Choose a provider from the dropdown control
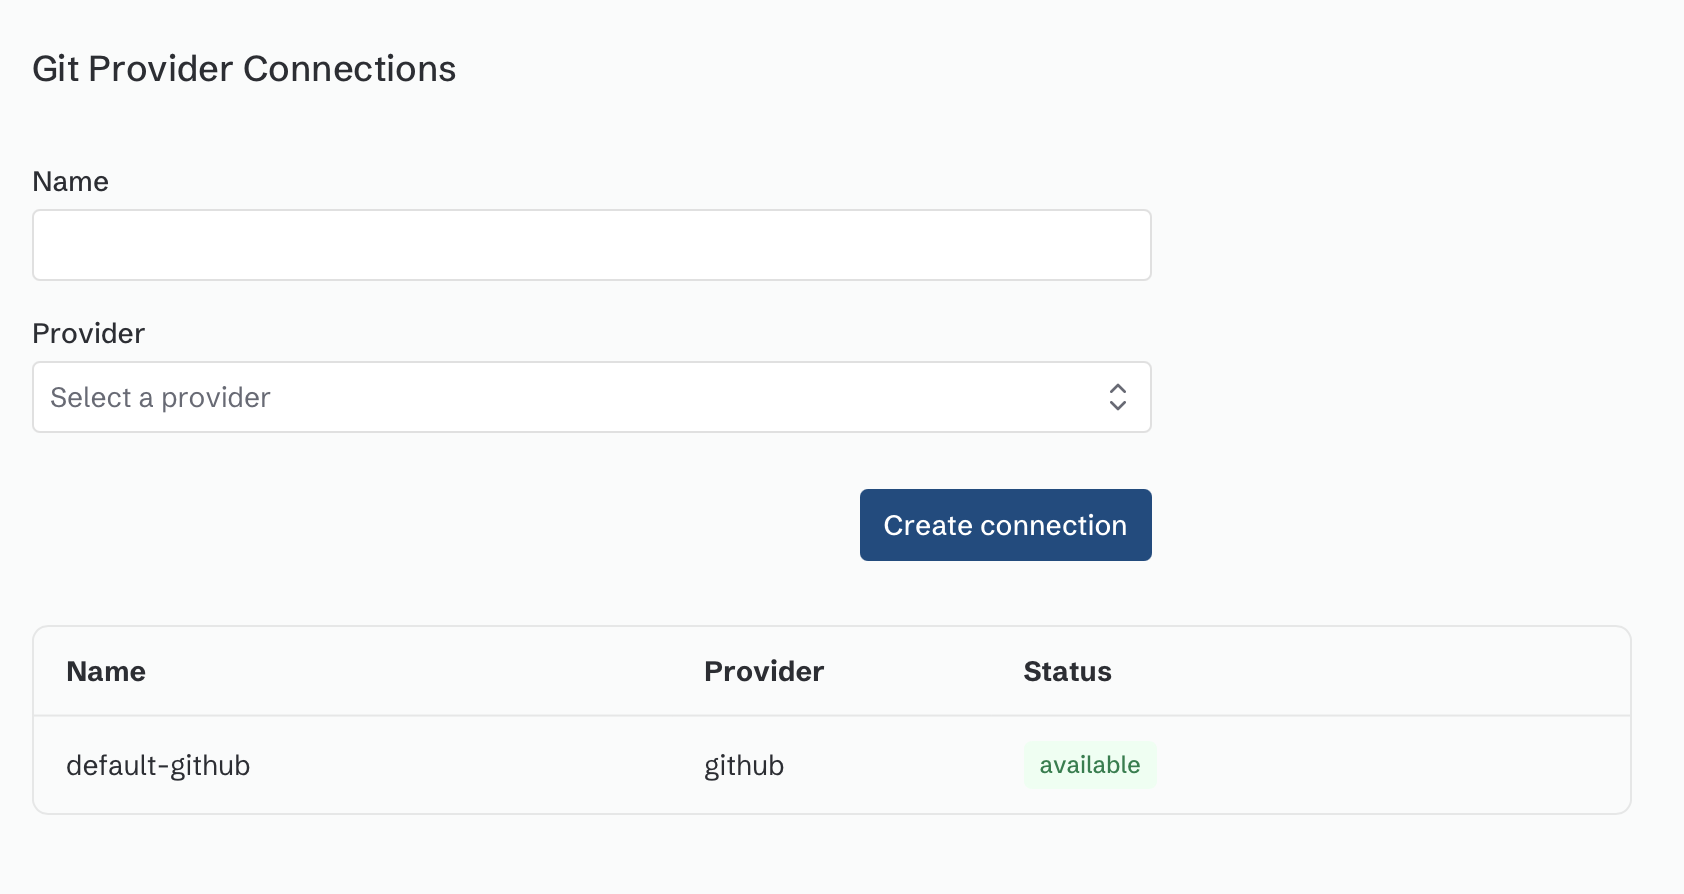The height and width of the screenshot is (894, 1684). 591,397
